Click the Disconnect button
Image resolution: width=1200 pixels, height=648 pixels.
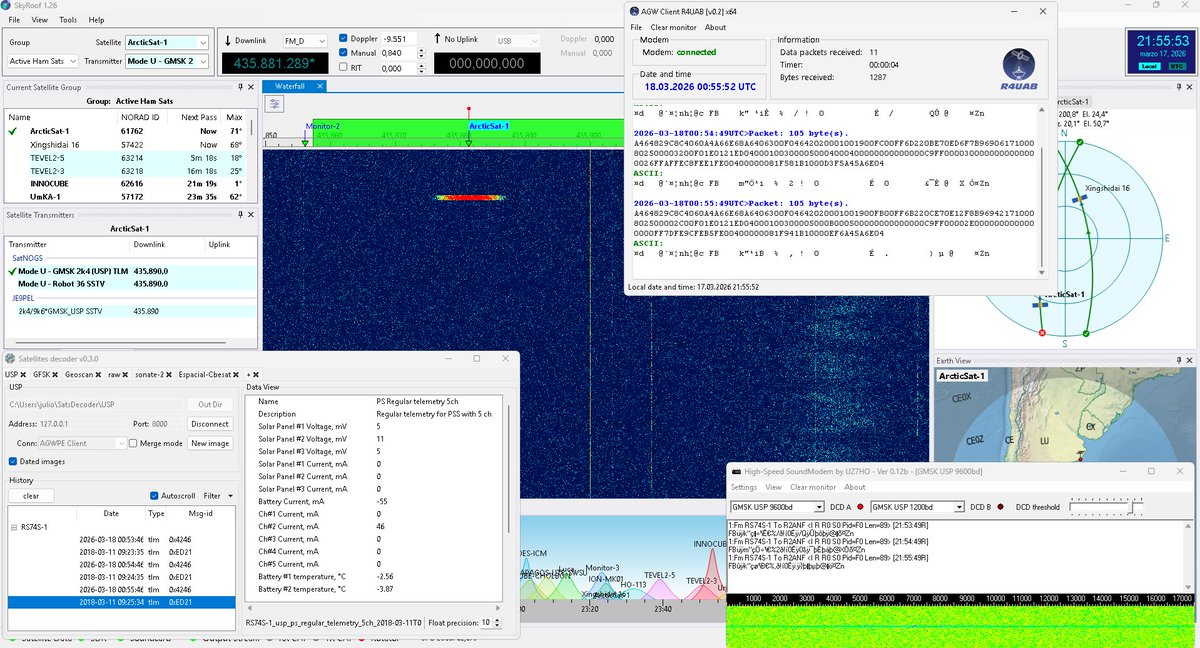209,423
